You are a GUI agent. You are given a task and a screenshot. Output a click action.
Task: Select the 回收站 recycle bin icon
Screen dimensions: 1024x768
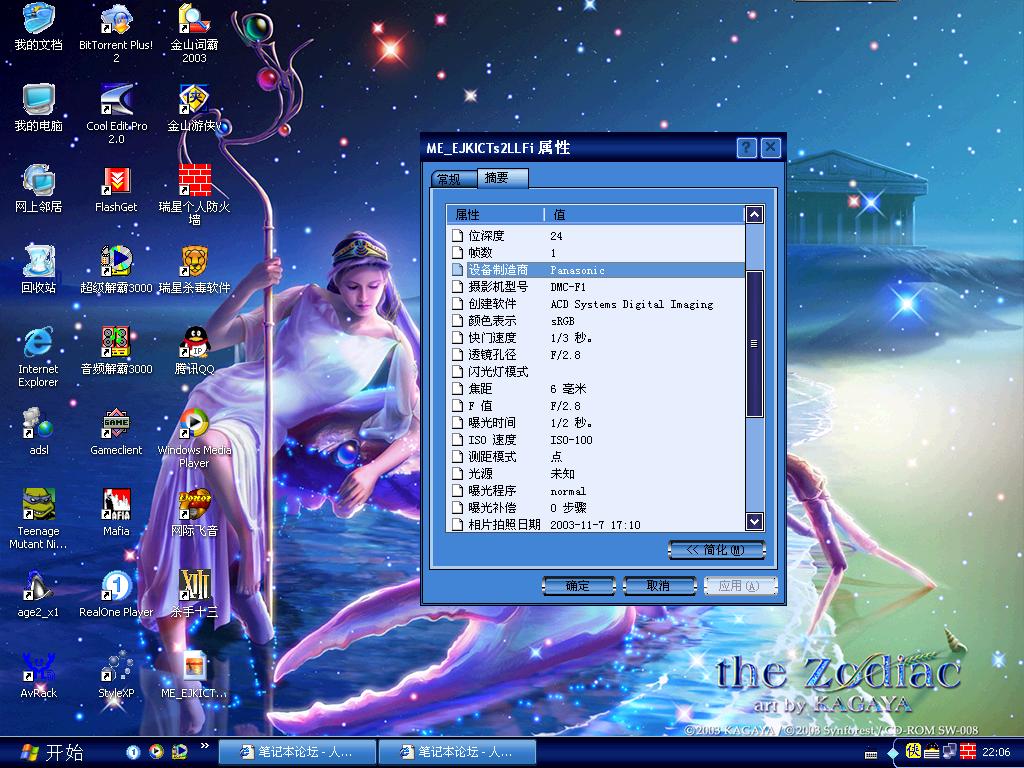[38, 263]
